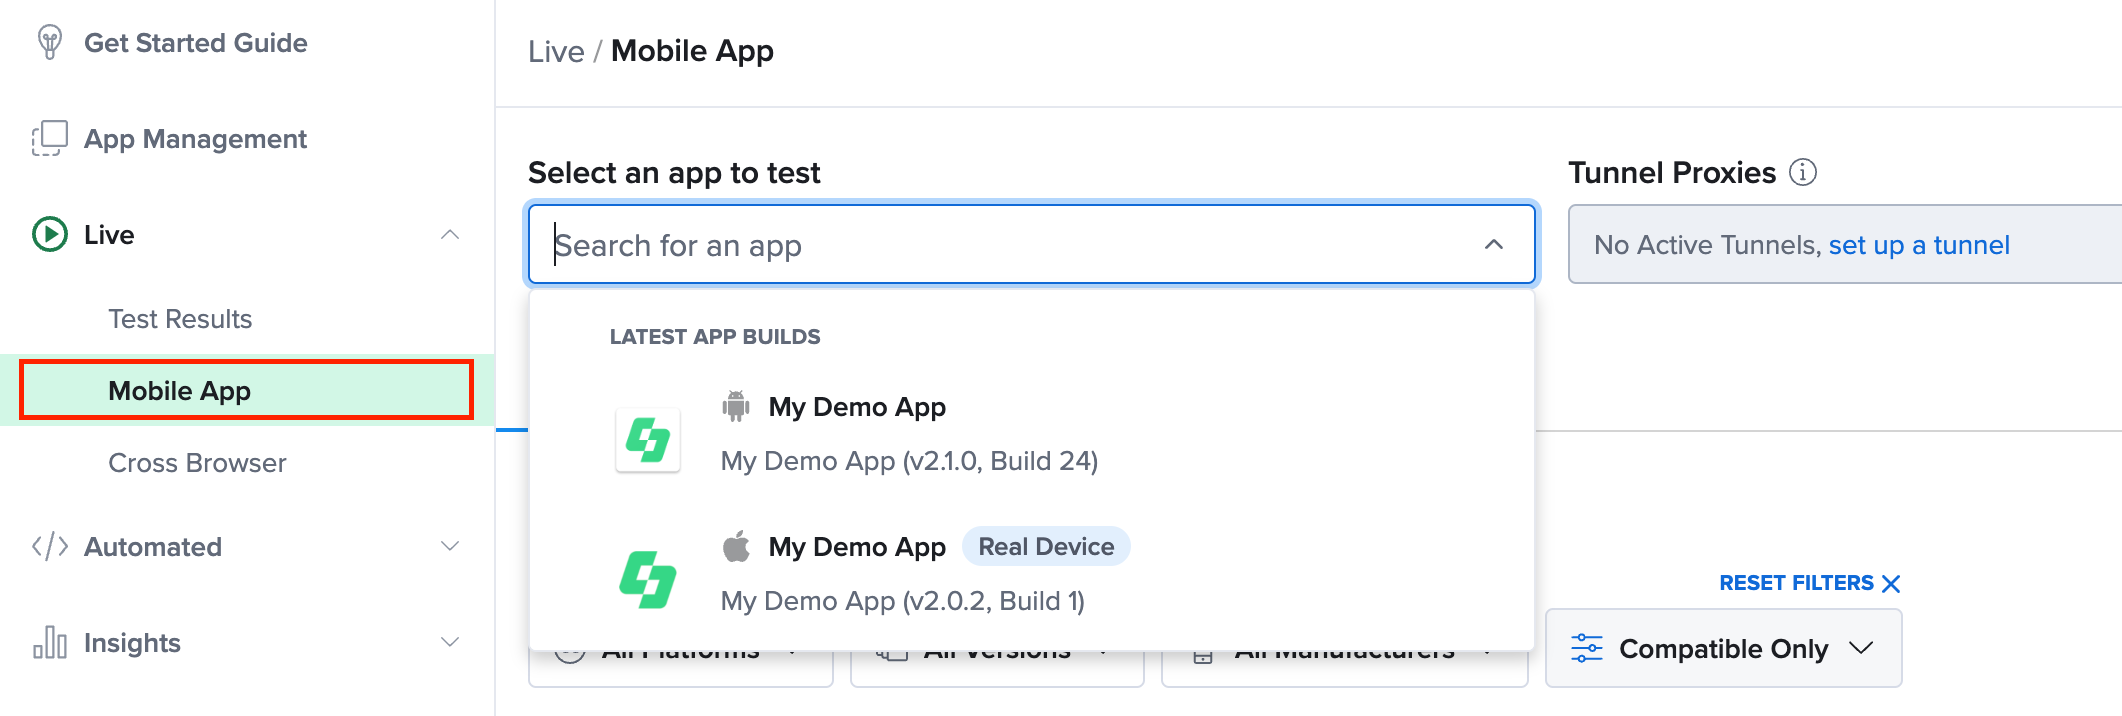Click the Tunnel Proxies info icon

click(x=1802, y=172)
